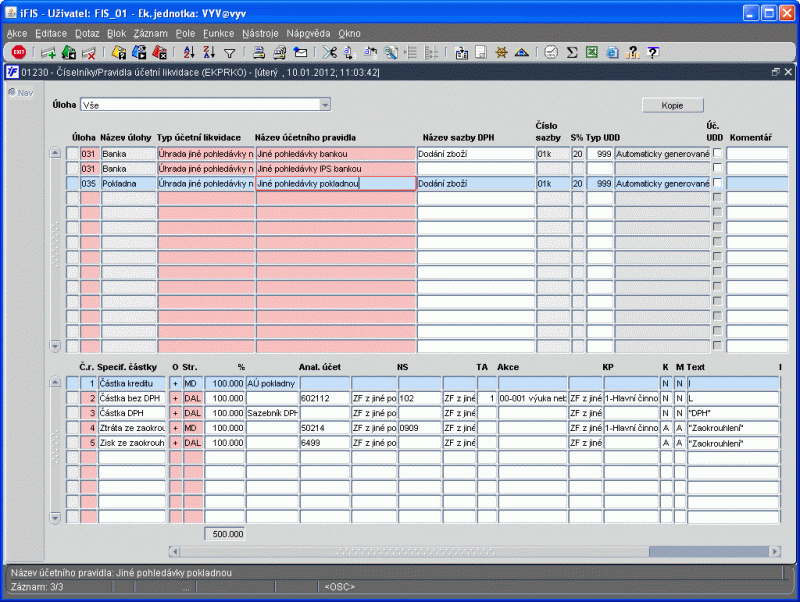
Task: Click the sort descending Z-A icon
Action: (208, 52)
